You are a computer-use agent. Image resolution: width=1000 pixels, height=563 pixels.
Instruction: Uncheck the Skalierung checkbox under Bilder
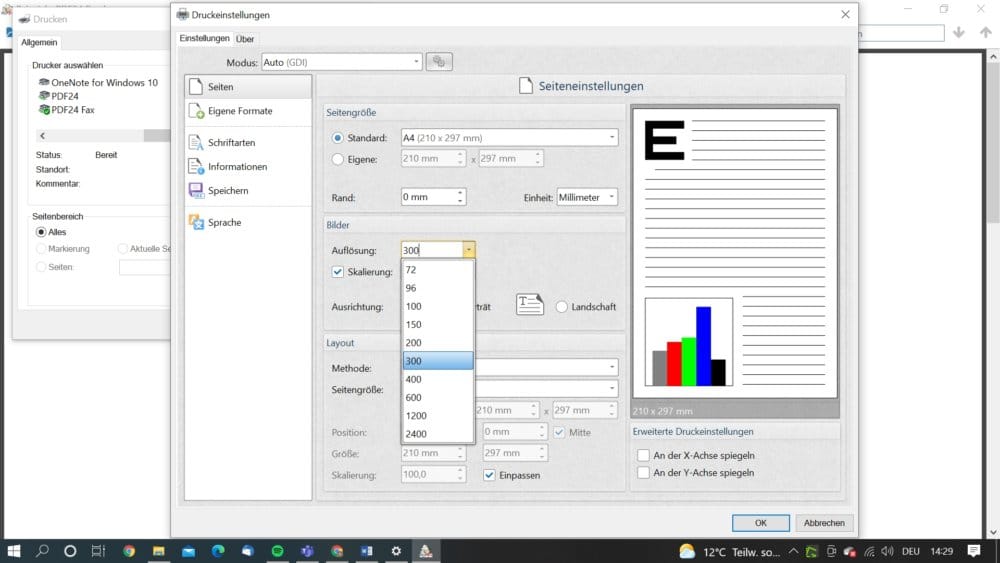pyautogui.click(x=337, y=272)
